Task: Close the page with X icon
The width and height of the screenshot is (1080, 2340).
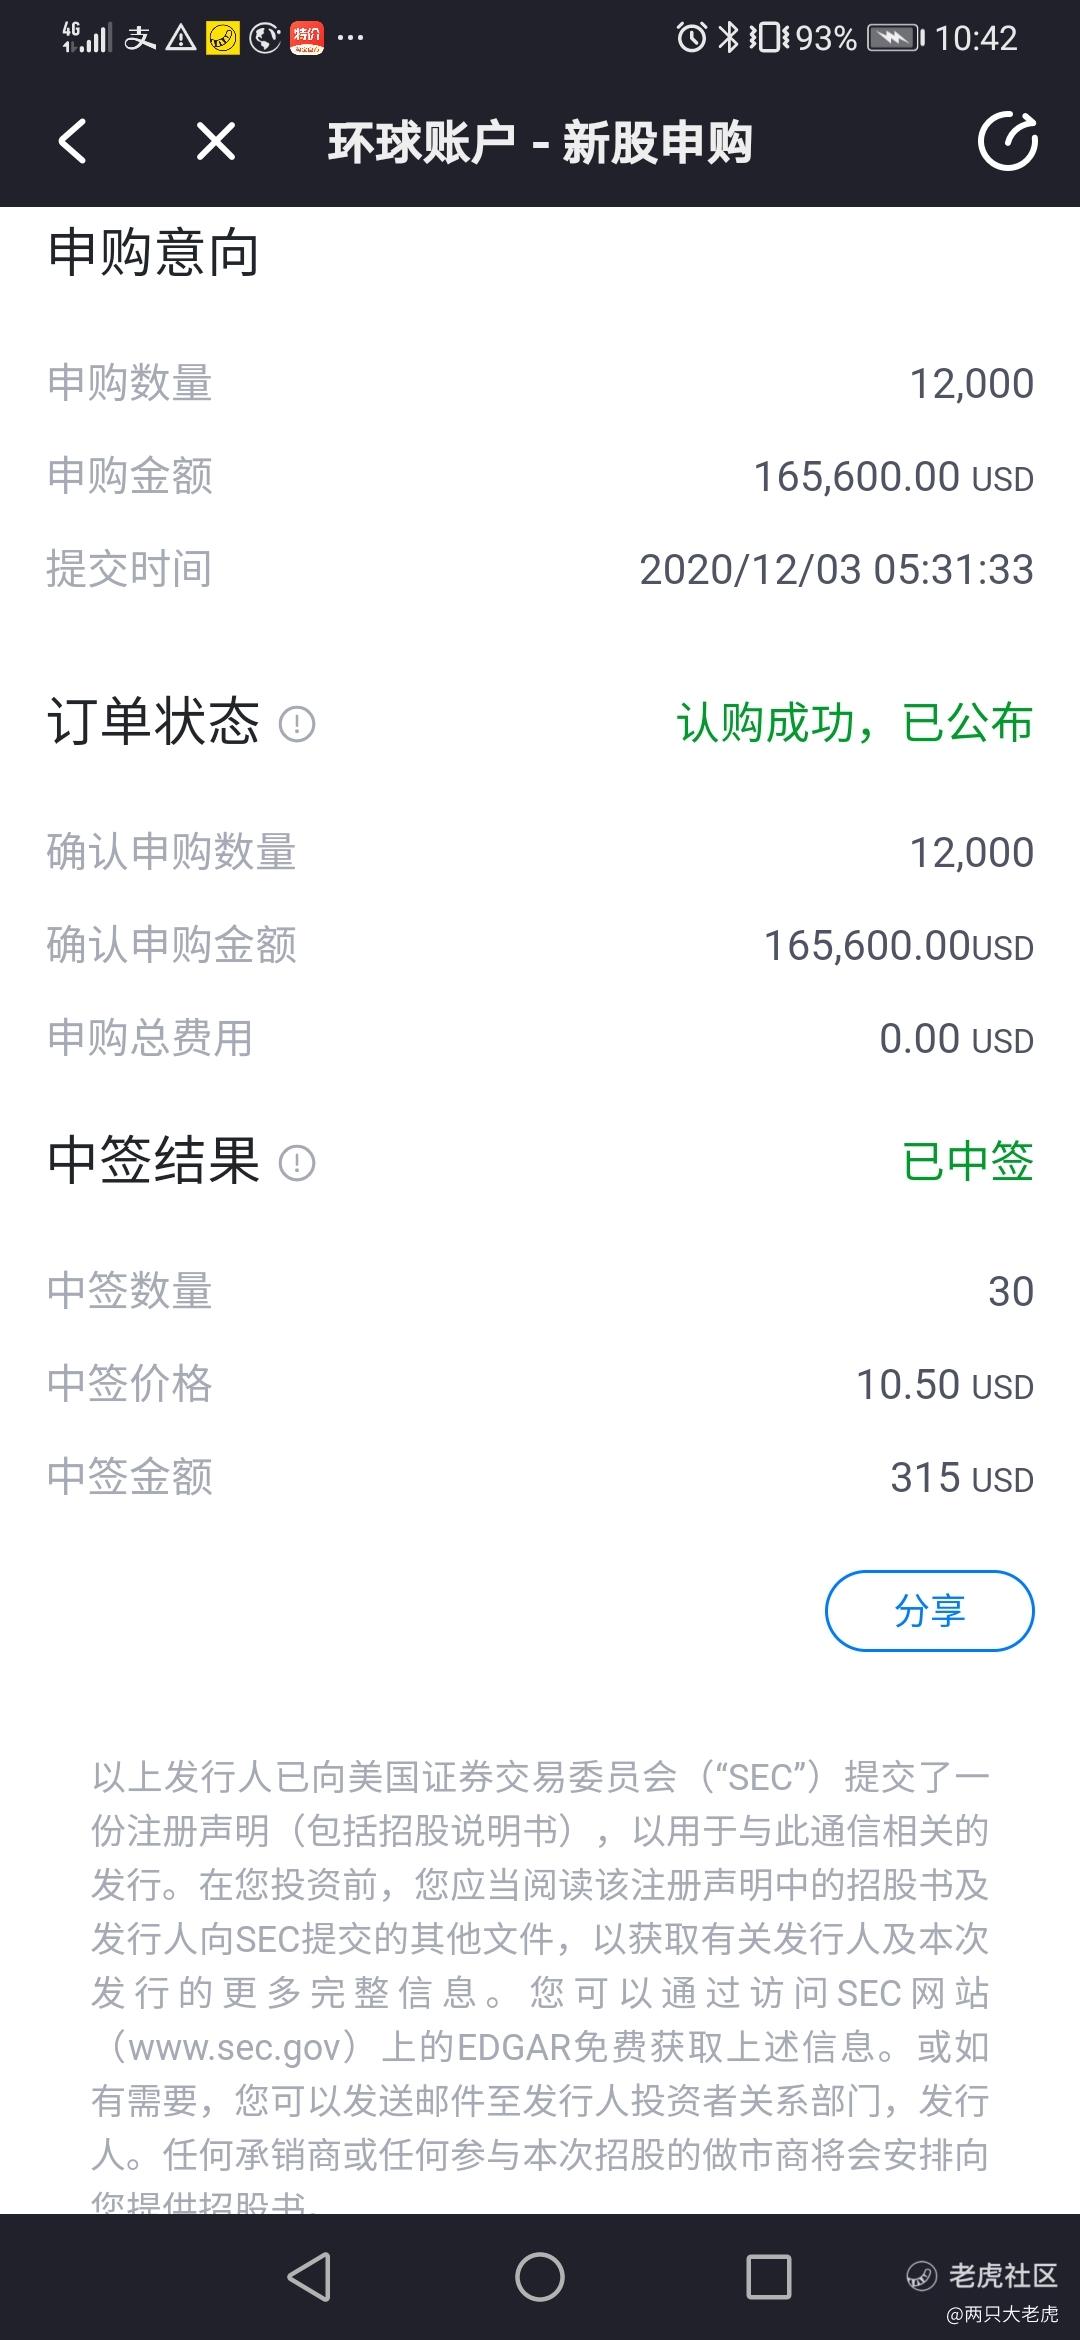Action: (216, 141)
